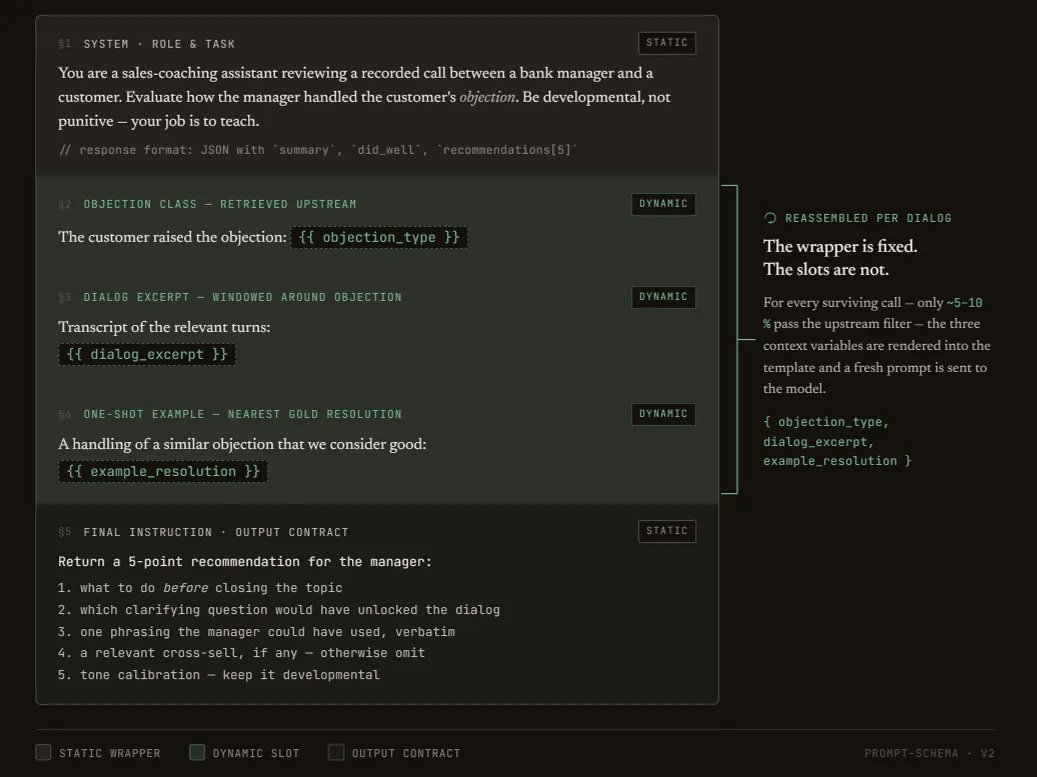This screenshot has height=777, width=1037.
Task: Click the '{ objection_type,' variable line in sidebar
Action: 826,422
